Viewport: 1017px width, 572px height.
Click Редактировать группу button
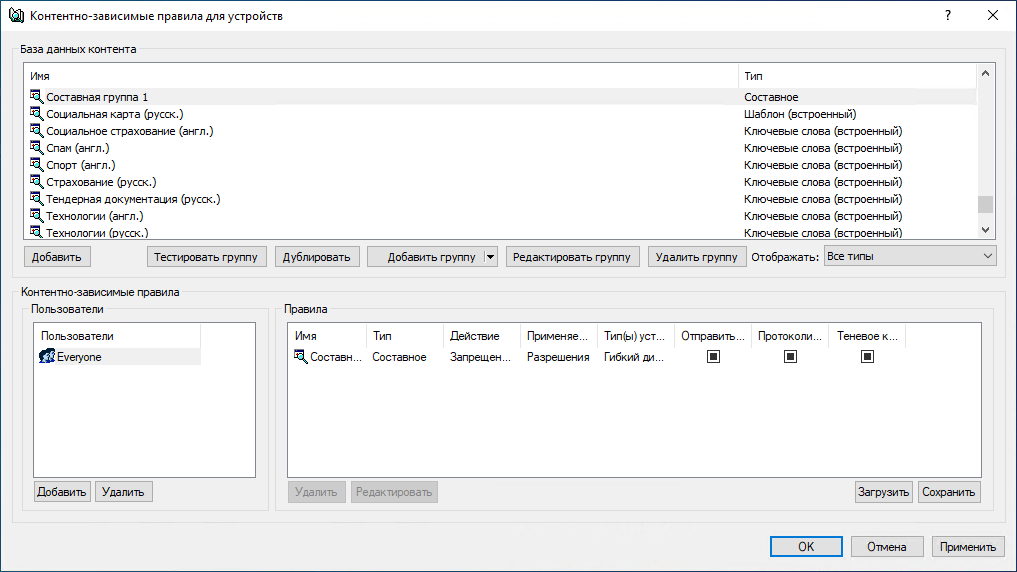coord(572,257)
